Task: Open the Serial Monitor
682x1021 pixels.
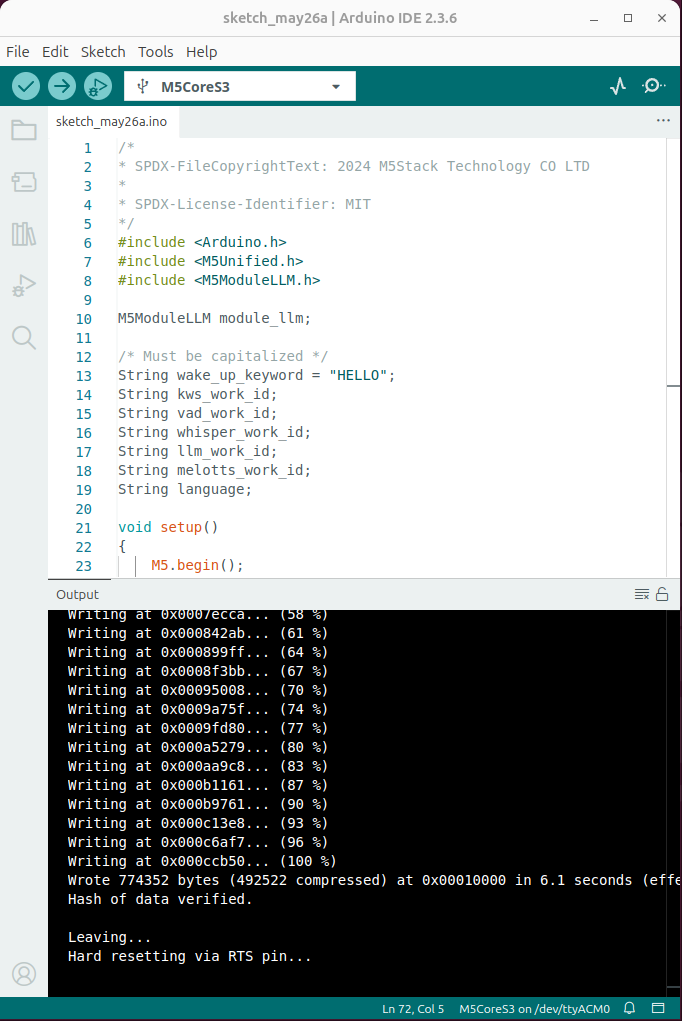Action: 653,86
